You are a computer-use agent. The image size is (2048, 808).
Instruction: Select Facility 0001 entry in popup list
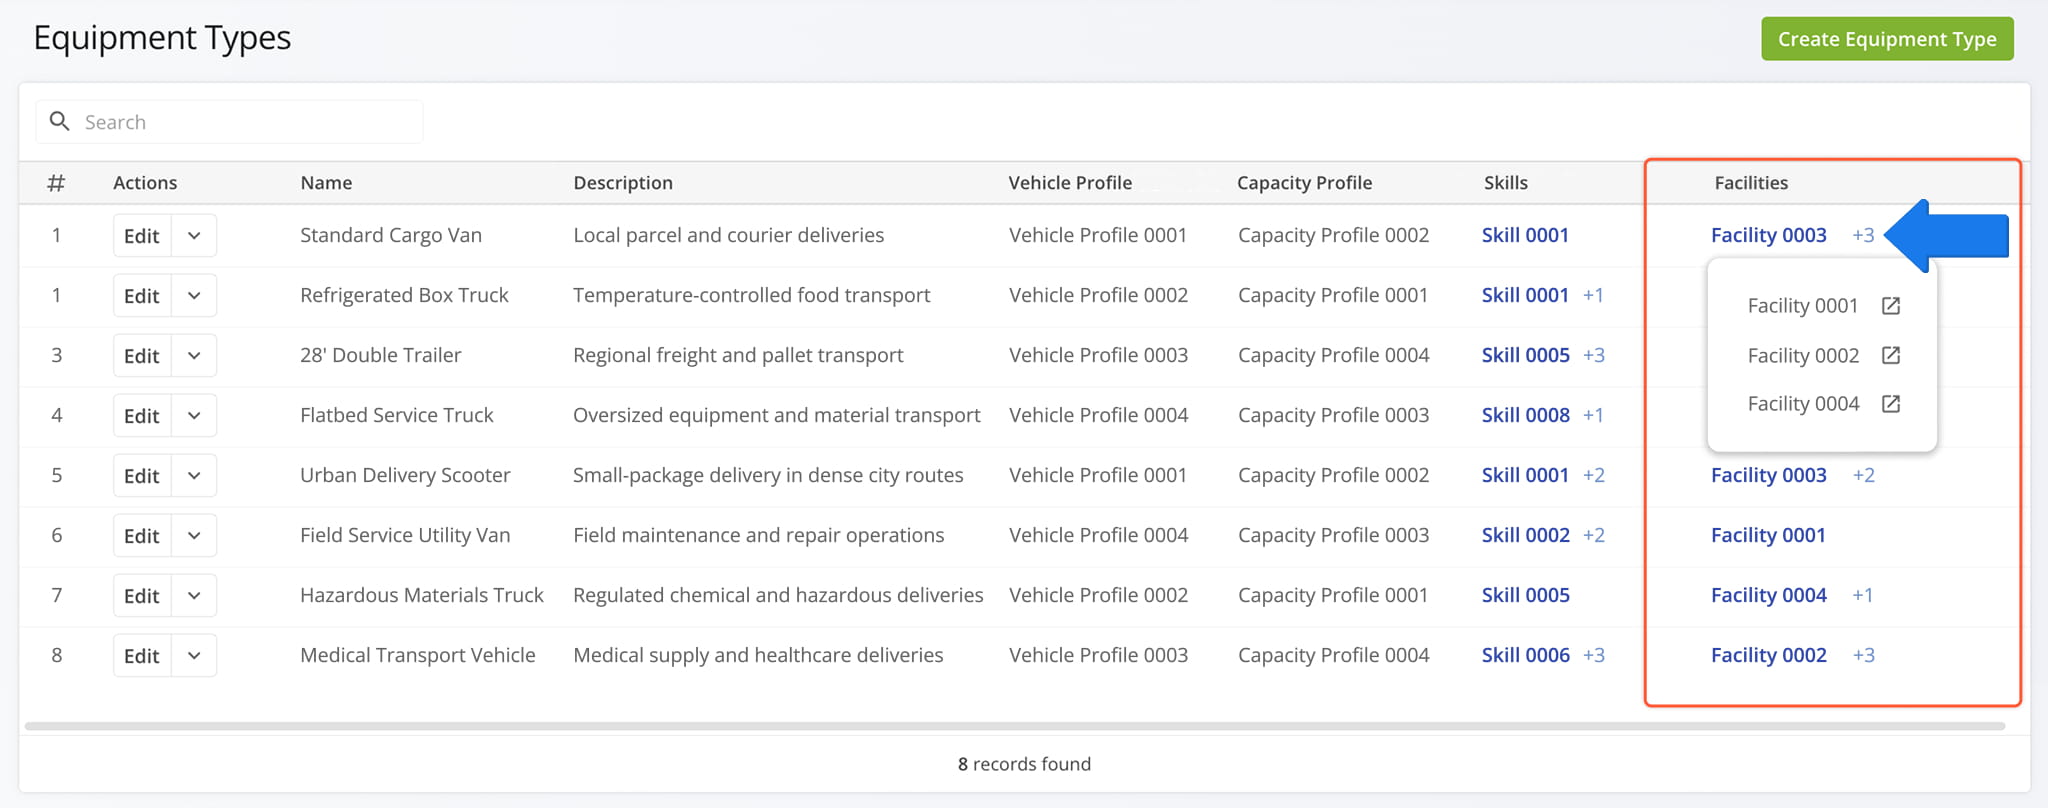[x=1802, y=306]
